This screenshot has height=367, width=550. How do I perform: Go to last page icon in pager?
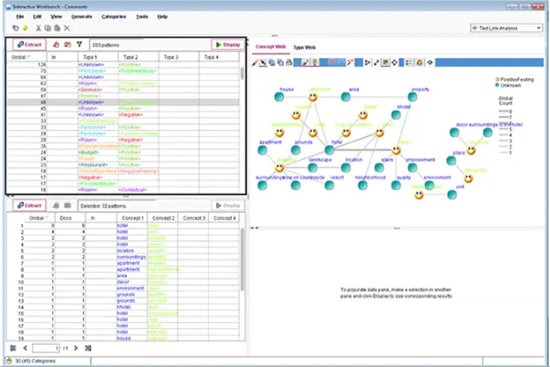(88, 348)
